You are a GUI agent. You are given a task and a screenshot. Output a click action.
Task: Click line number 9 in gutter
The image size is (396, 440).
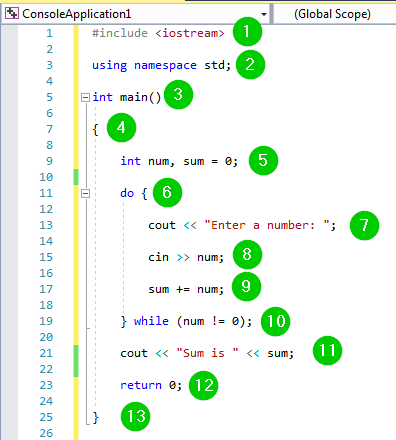(49, 161)
